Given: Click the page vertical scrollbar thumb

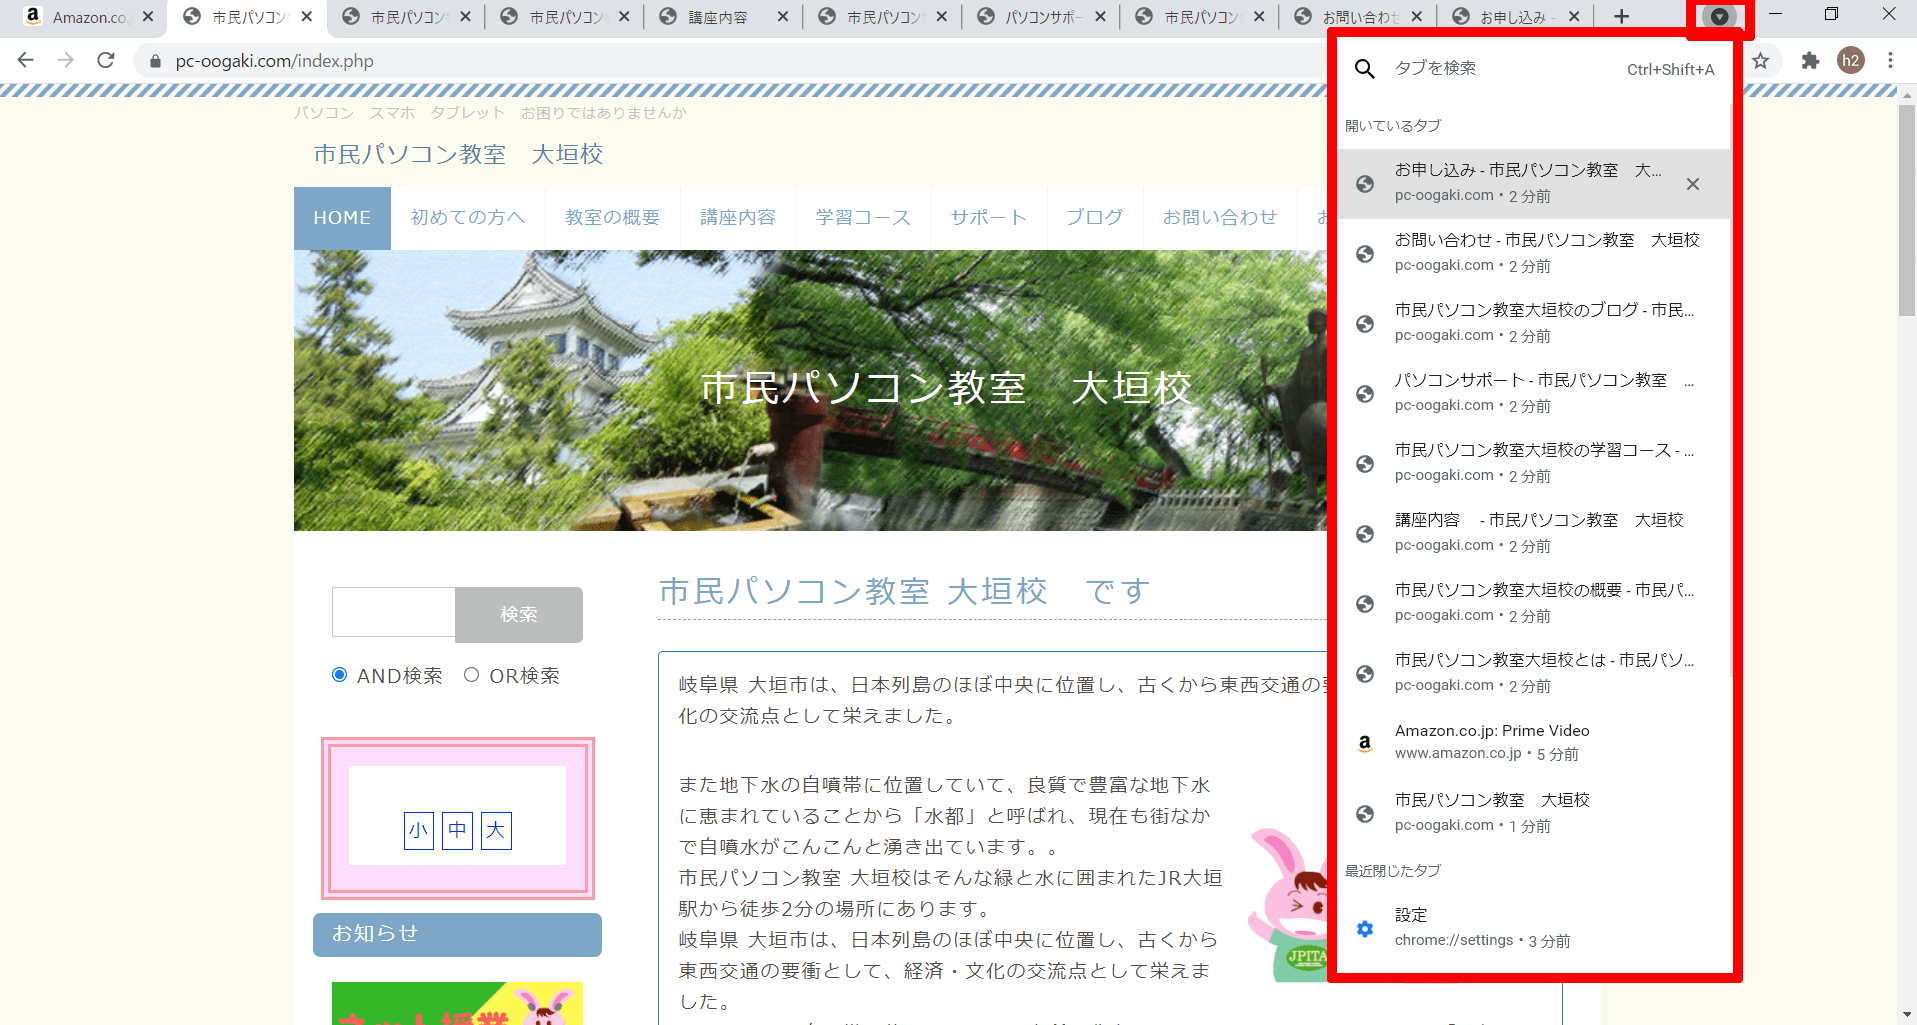Looking at the screenshot, I should pos(1907,210).
